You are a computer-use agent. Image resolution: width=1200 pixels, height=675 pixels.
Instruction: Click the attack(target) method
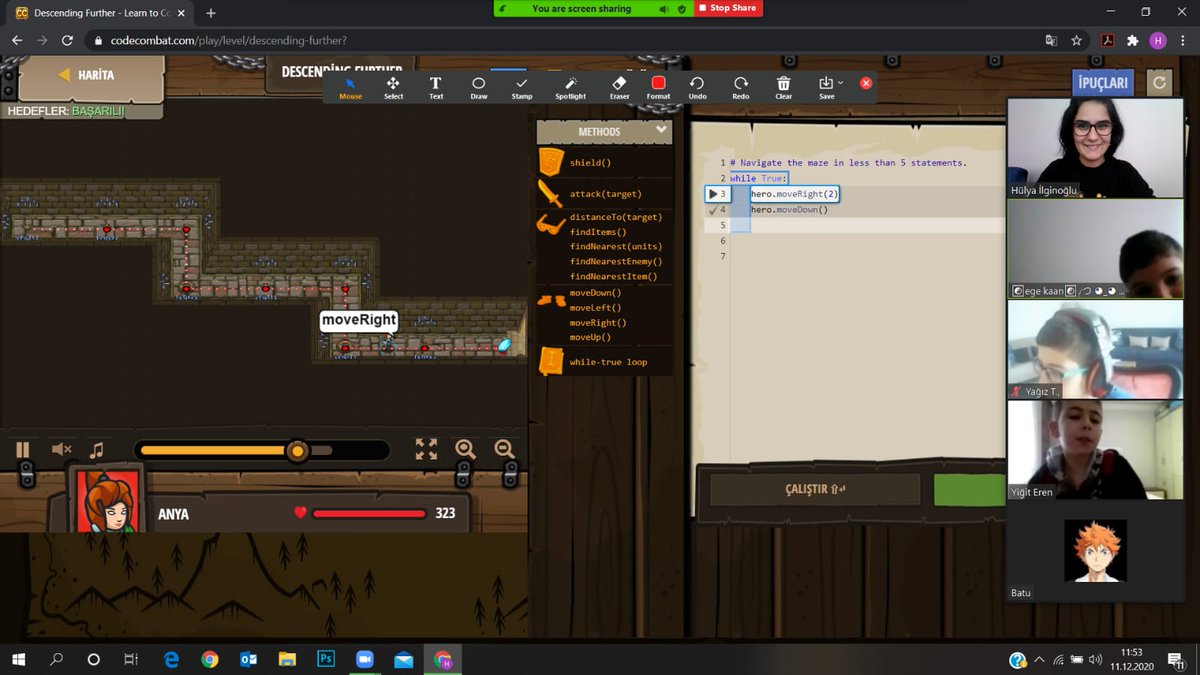click(606, 194)
